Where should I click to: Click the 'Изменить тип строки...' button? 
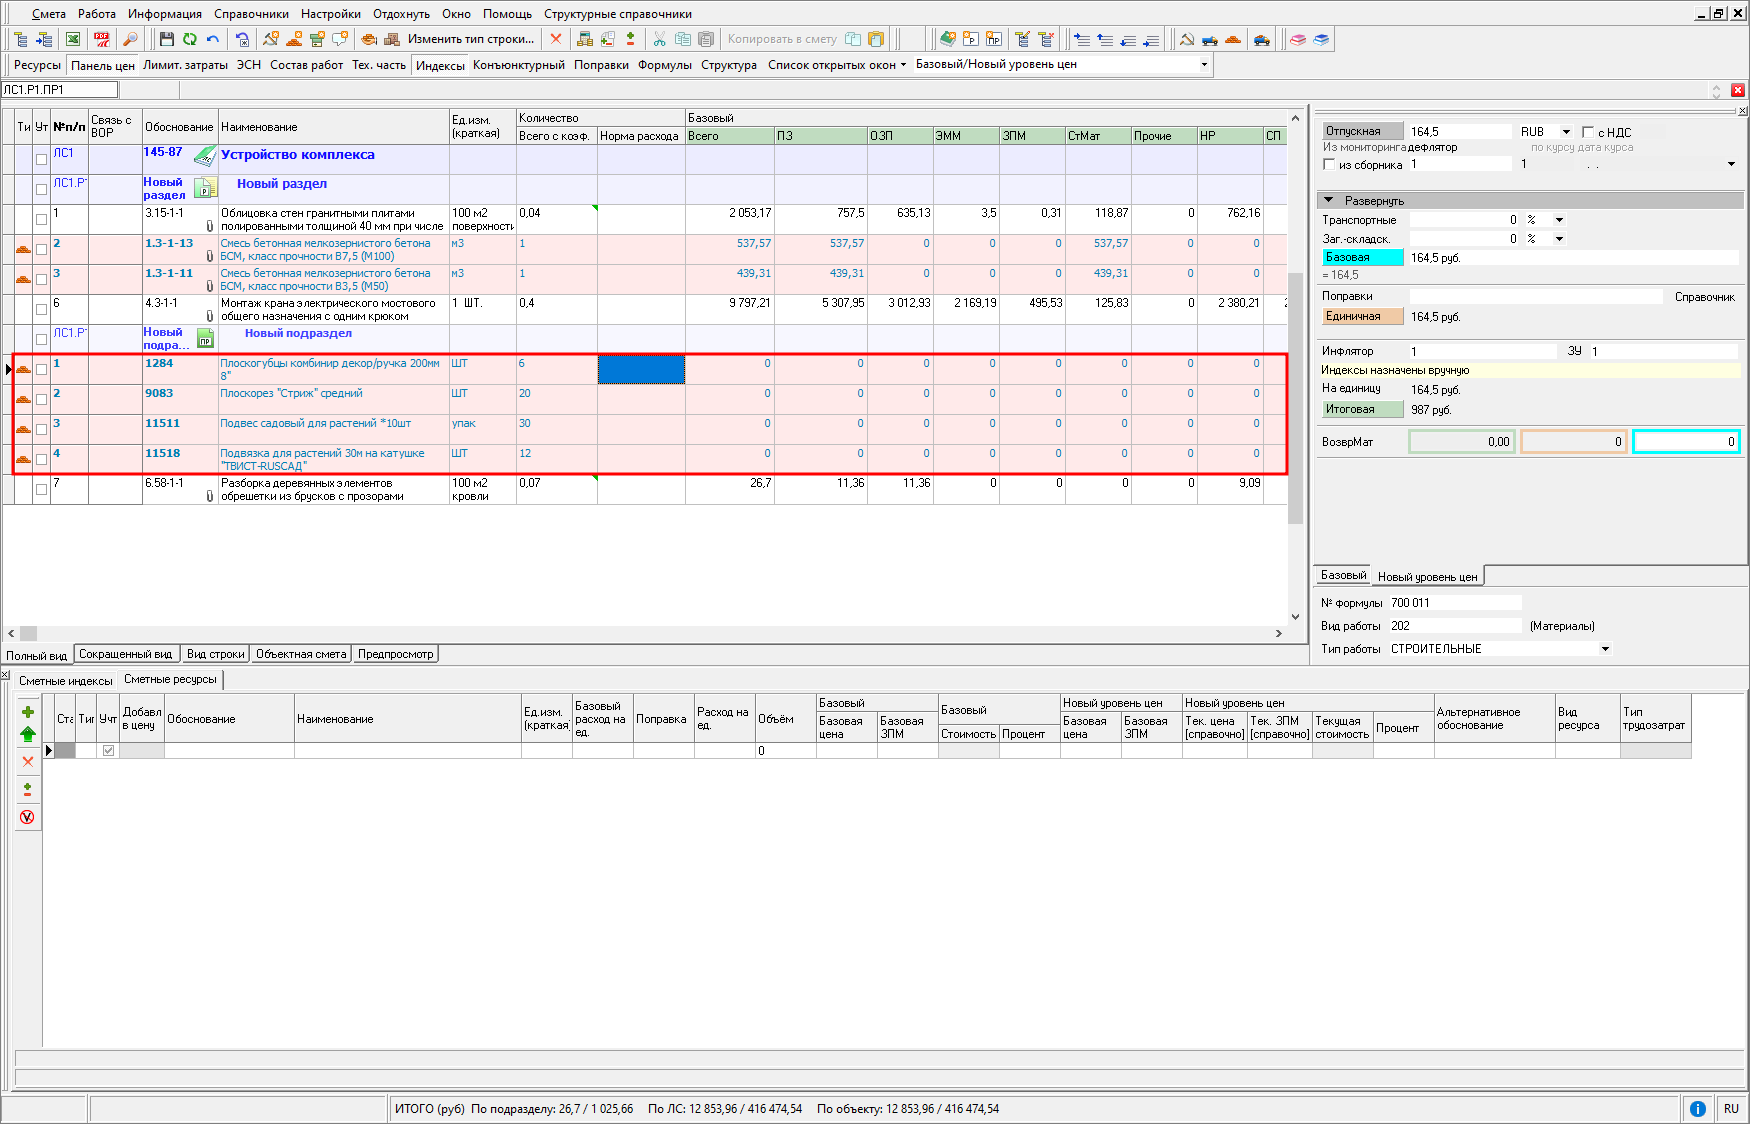tap(470, 39)
